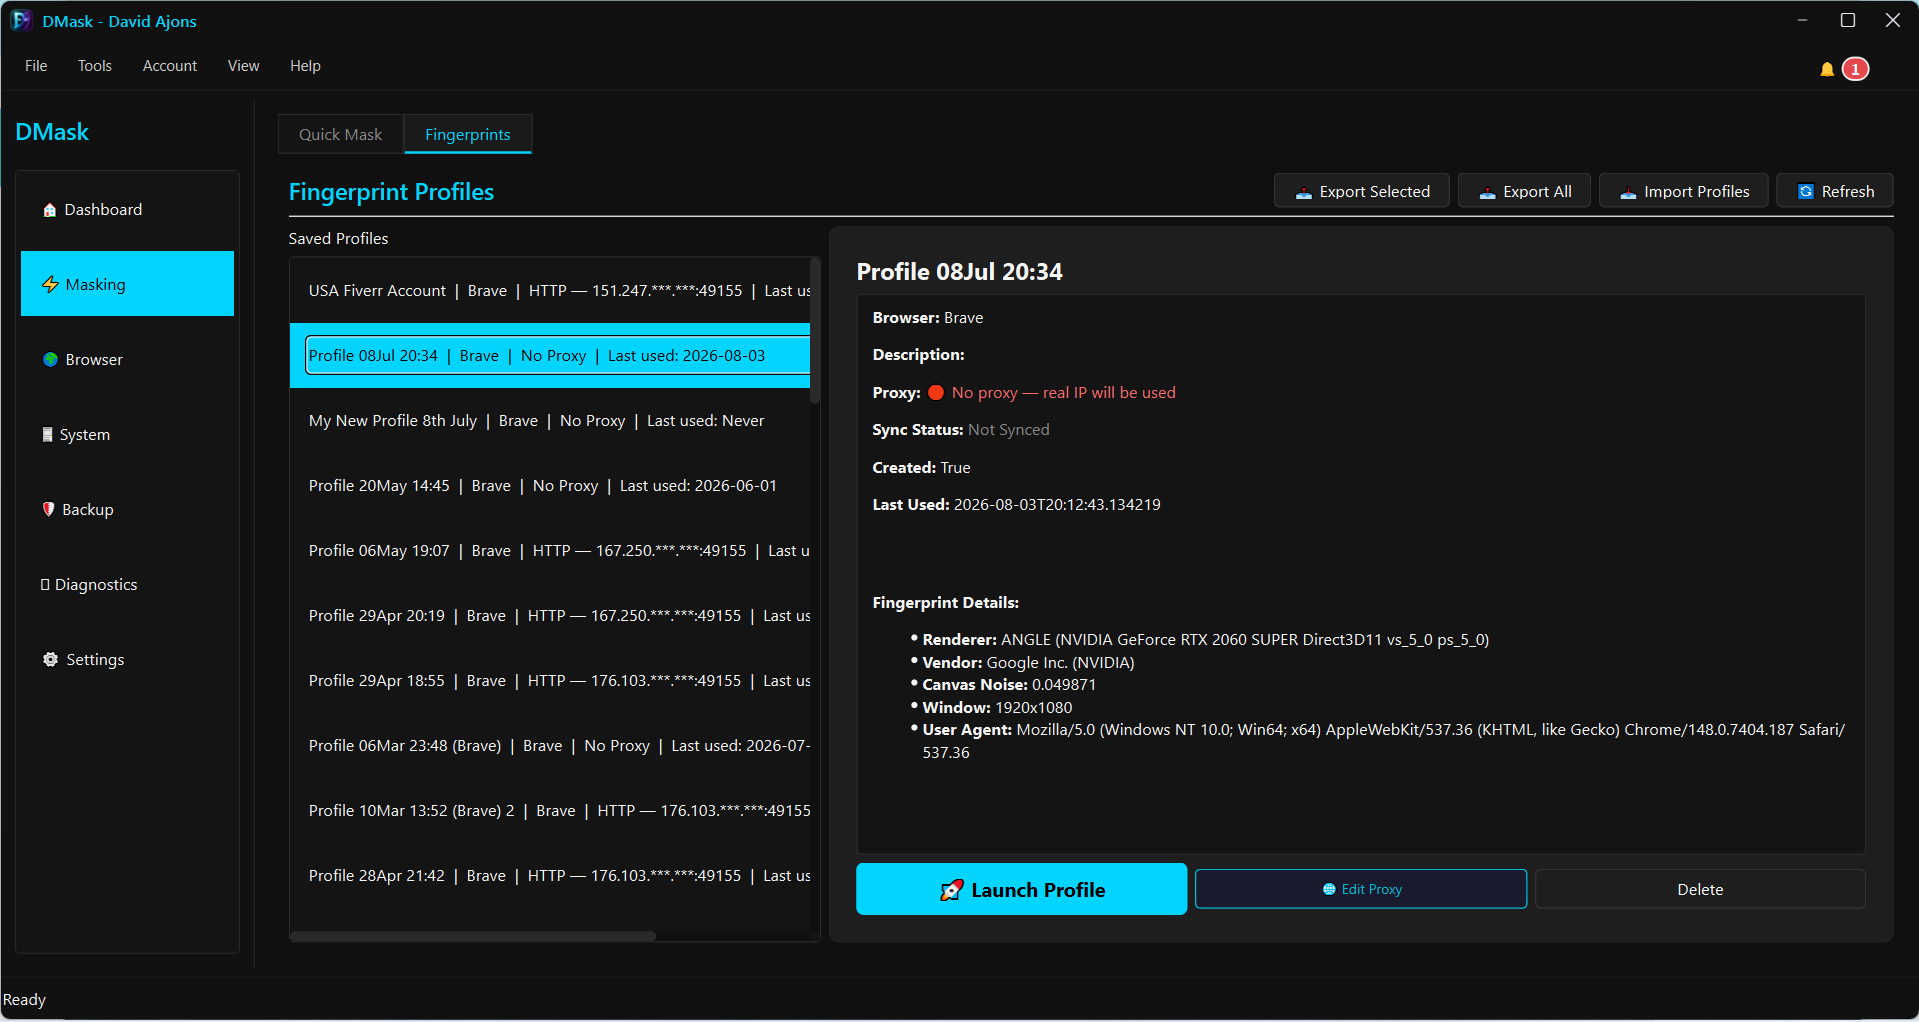Click the globe icon on Edit Proxy
This screenshot has width=1919, height=1022.
[x=1329, y=889]
